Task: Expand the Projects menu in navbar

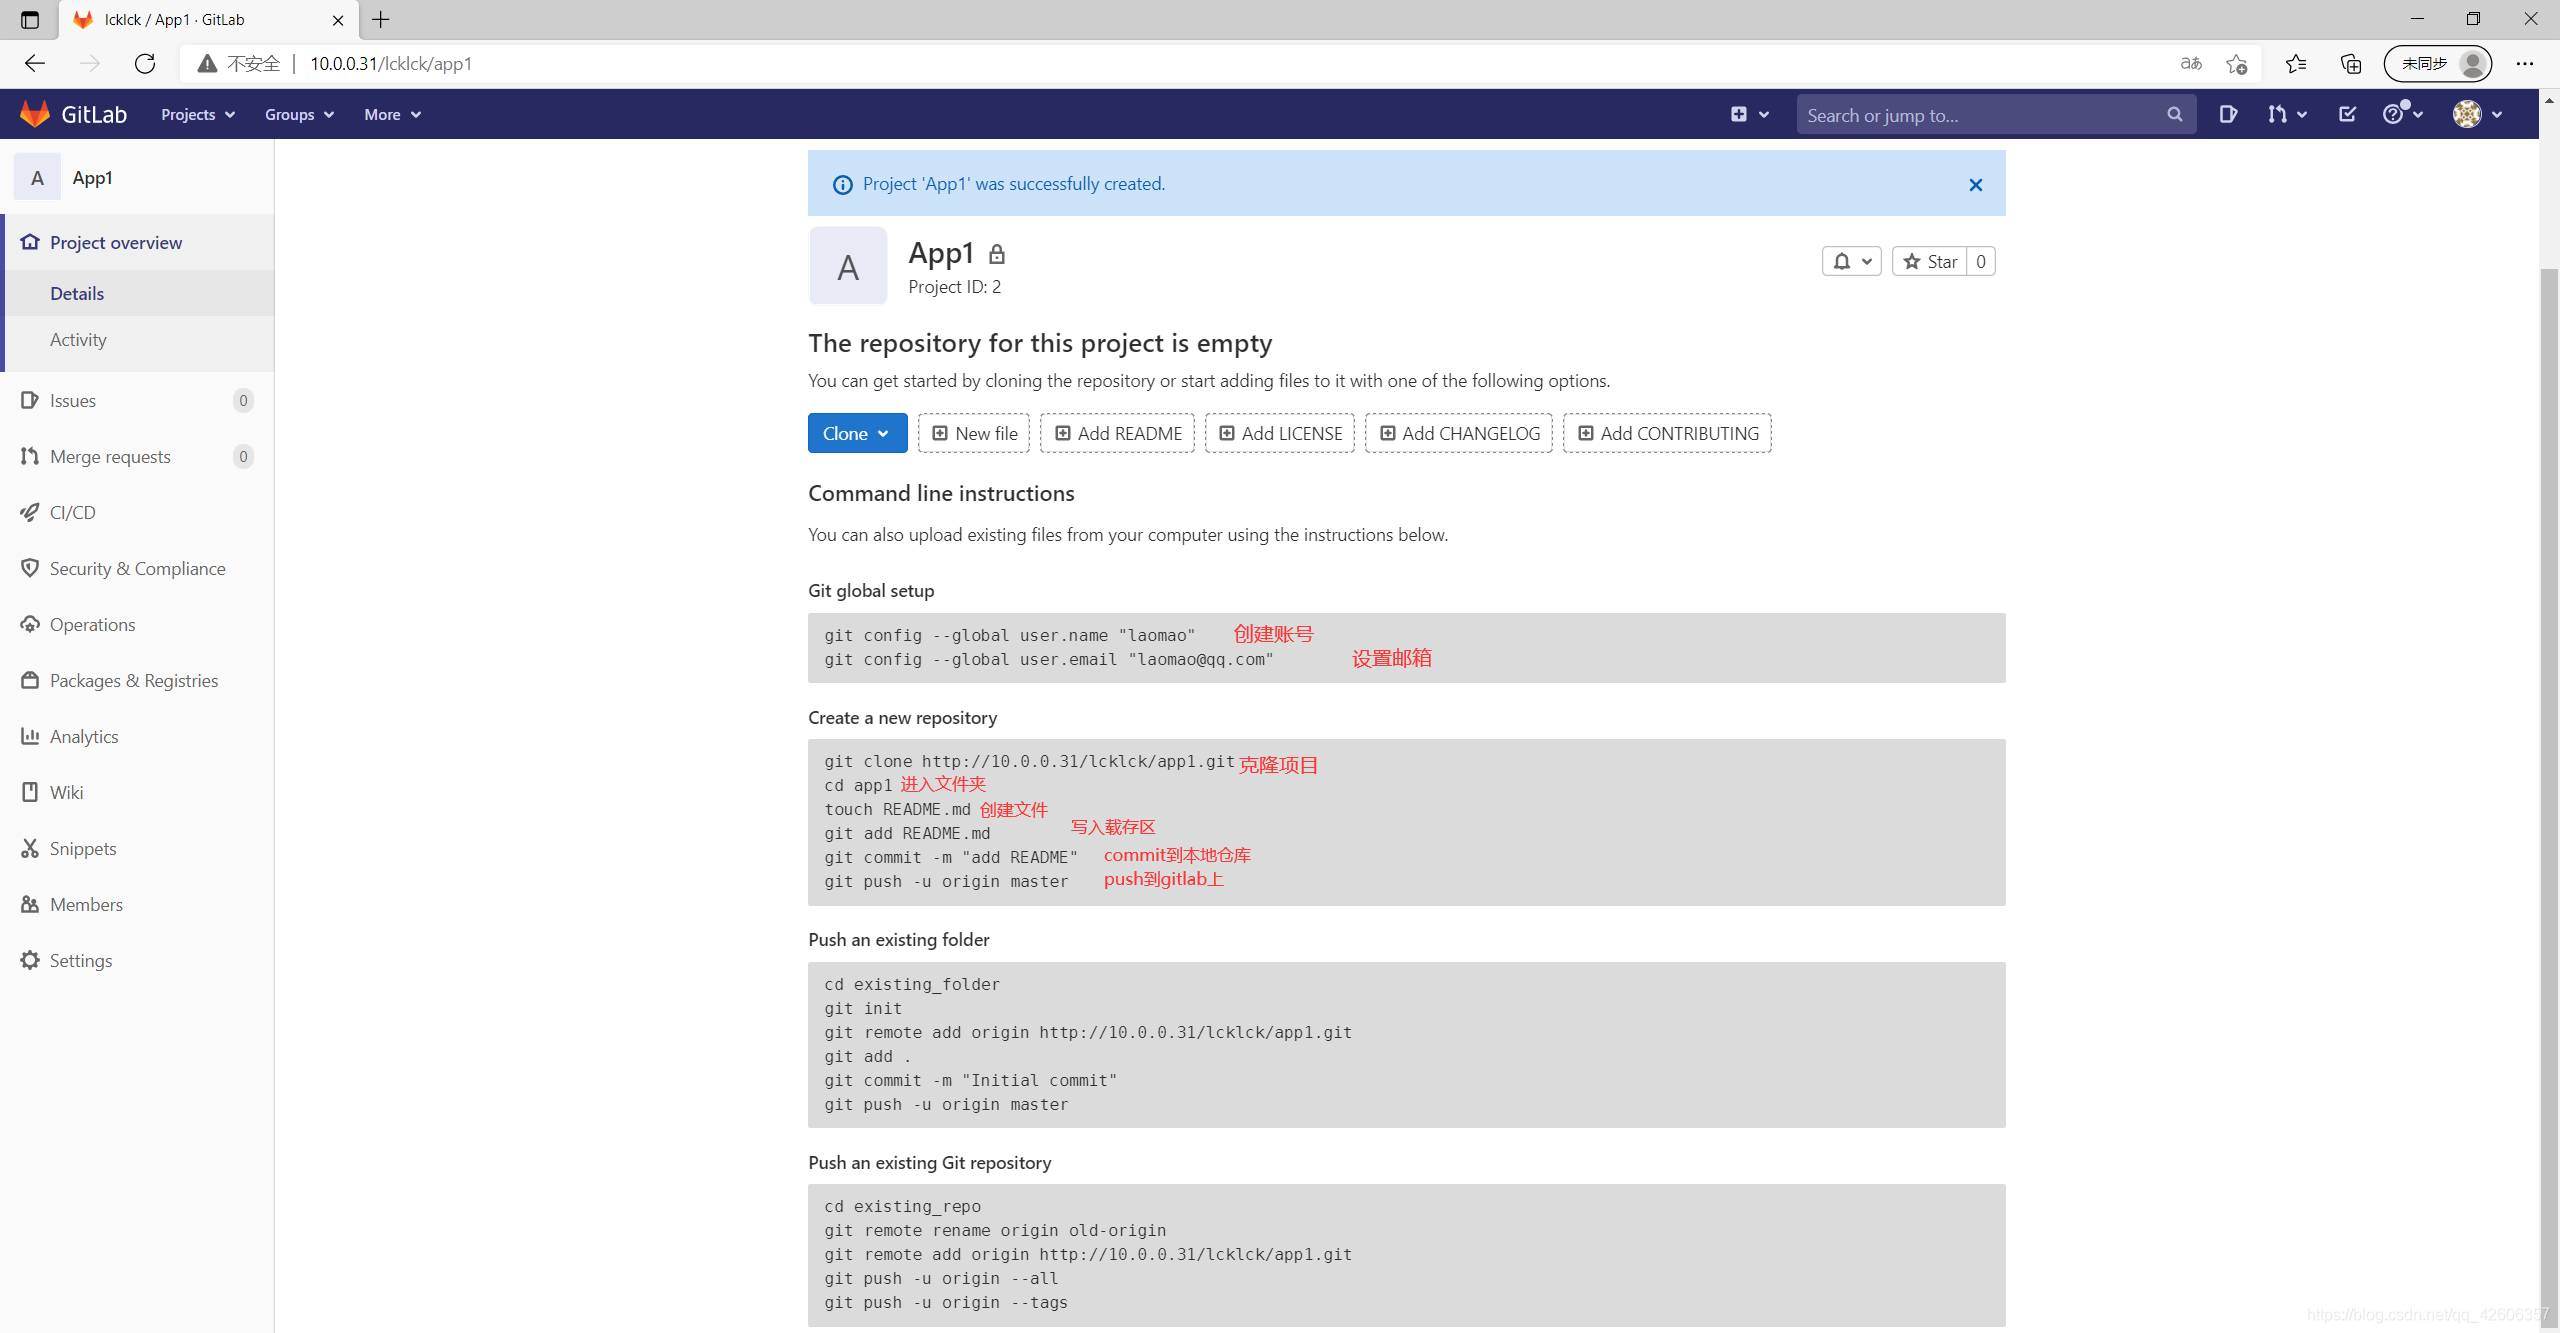Action: click(197, 115)
